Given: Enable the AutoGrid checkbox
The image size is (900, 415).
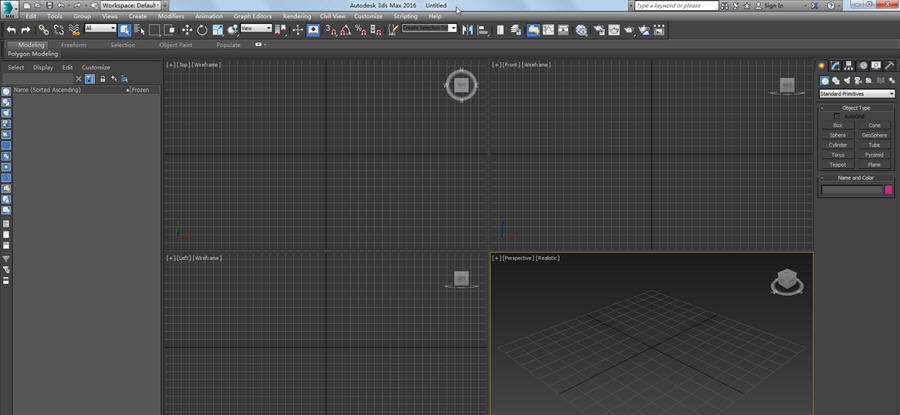Looking at the screenshot, I should pyautogui.click(x=838, y=116).
